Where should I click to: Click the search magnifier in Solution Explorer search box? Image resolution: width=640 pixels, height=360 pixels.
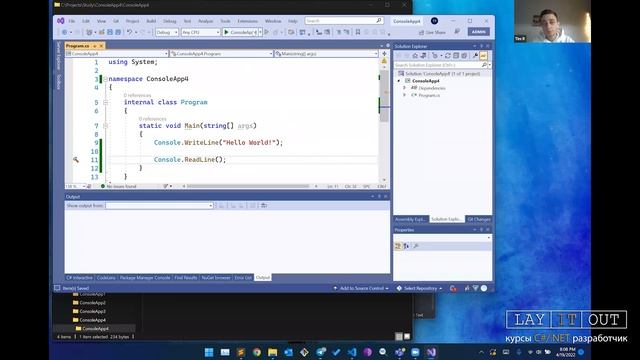click(484, 65)
